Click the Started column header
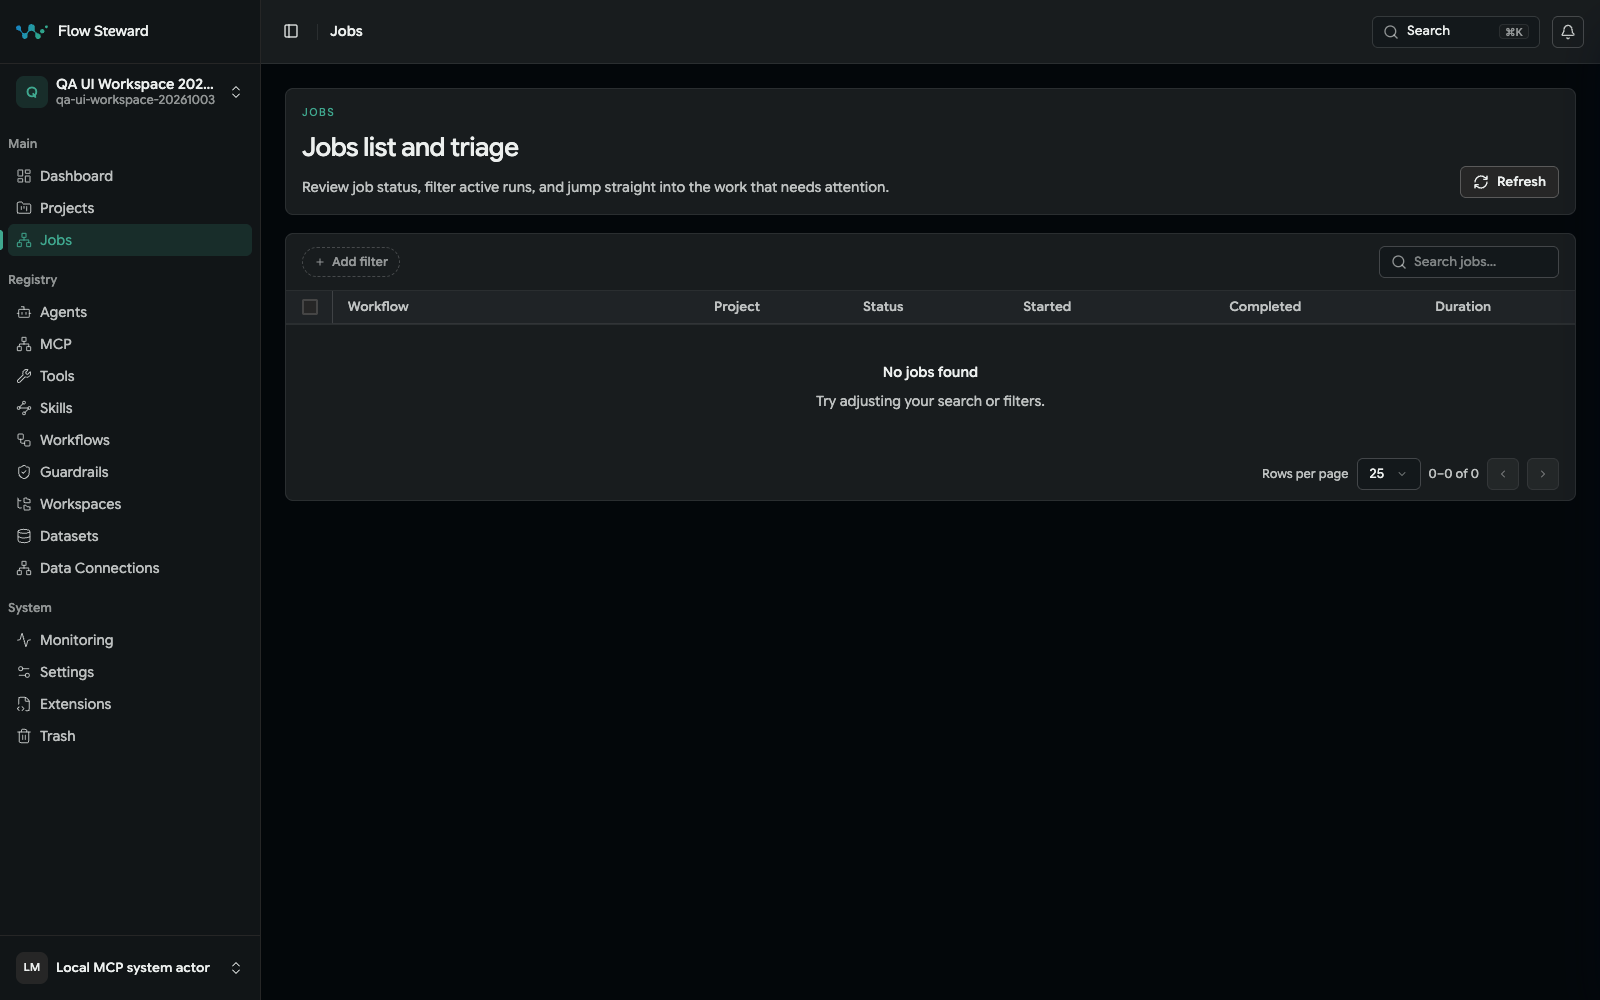Screen dimensions: 1600x1000 click(x=1047, y=307)
